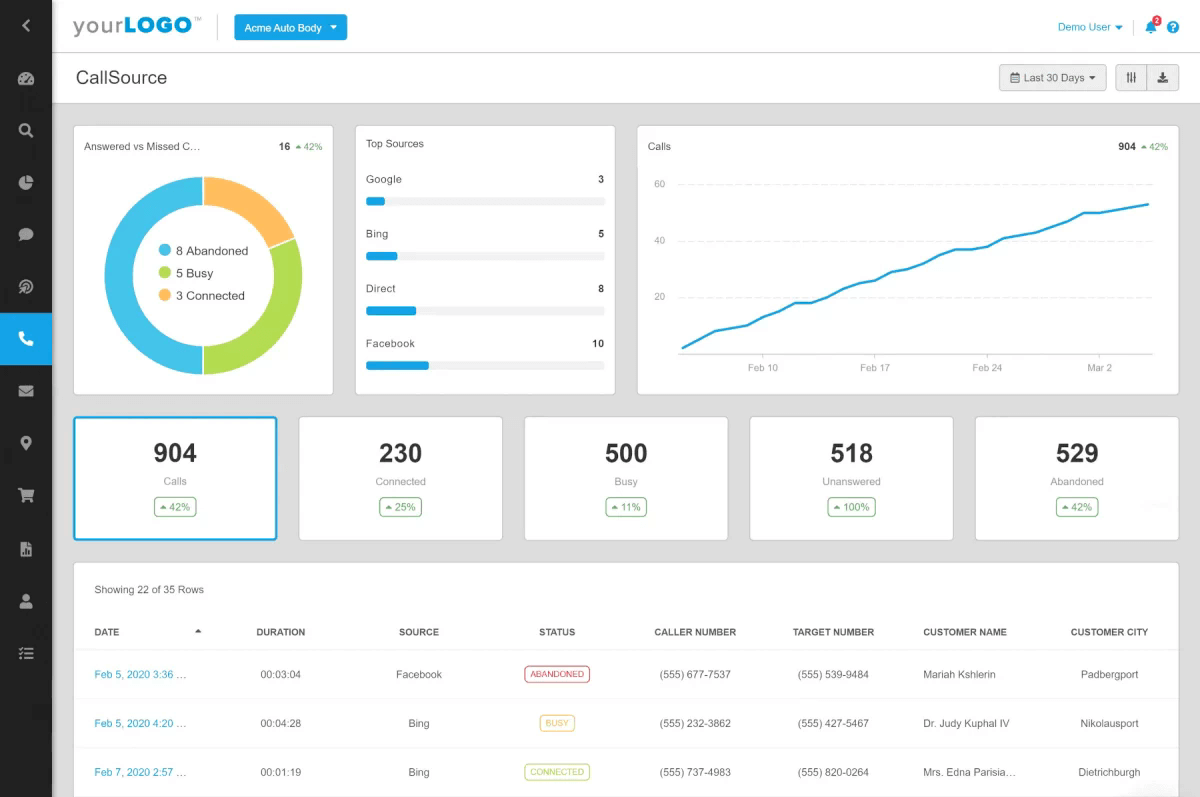
Task: Open the email envelope icon in the sidebar
Action: click(26, 390)
